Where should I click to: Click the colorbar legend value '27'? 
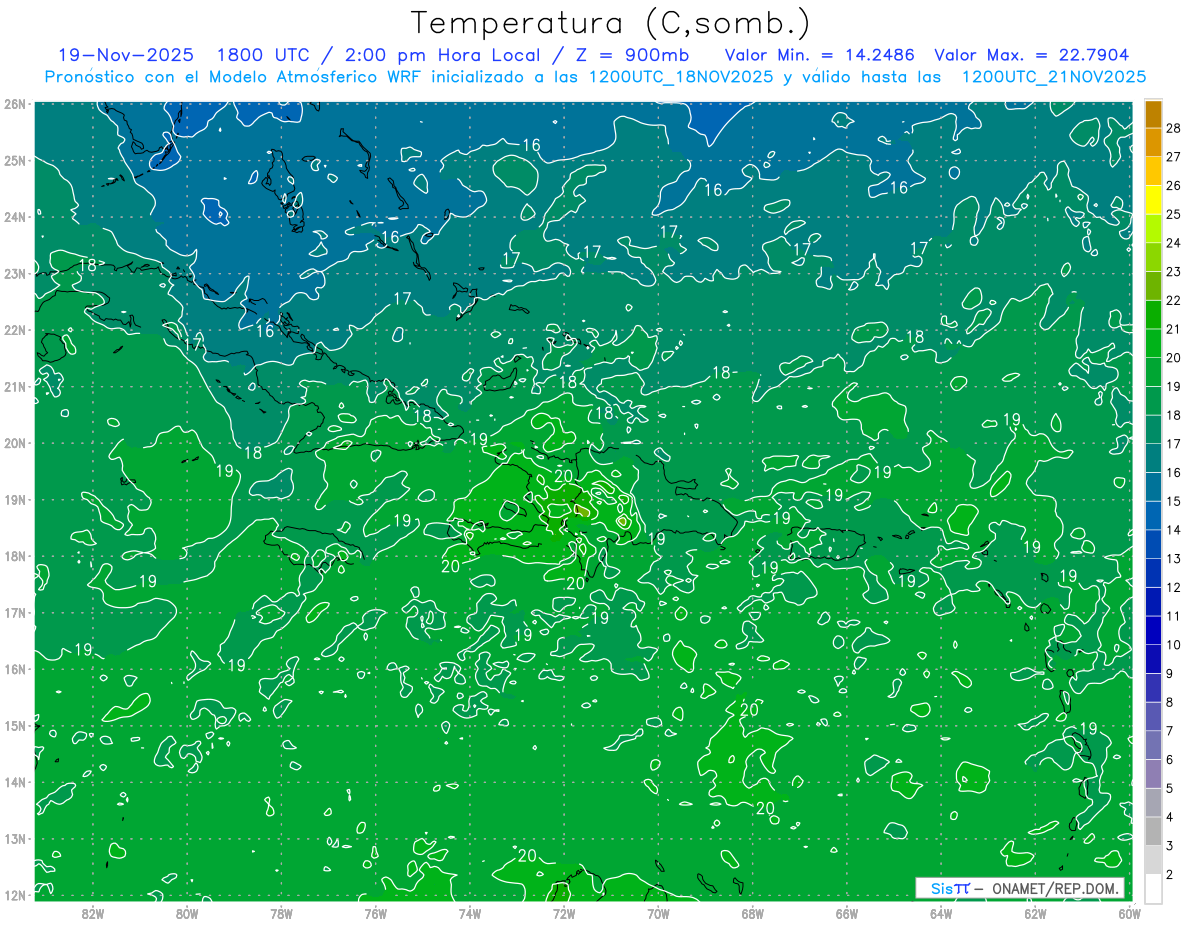tap(1174, 156)
